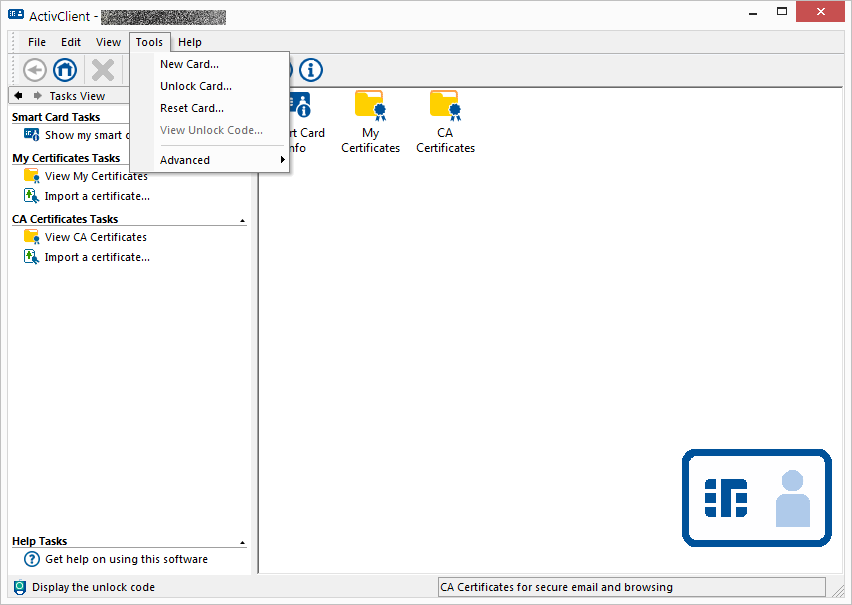Image resolution: width=852 pixels, height=605 pixels.
Task: Minimize the ActivClient window
Action: (x=753, y=13)
